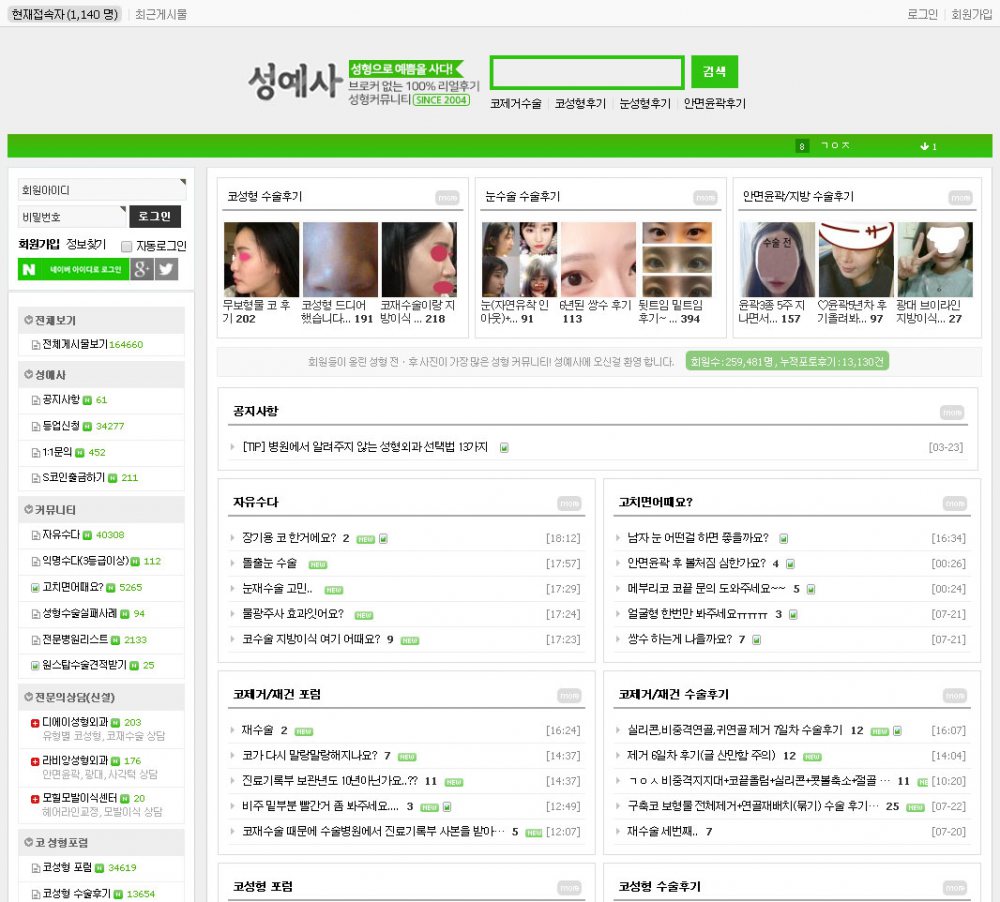Viewport: 1000px width, 902px height.
Task: Click page icon next to 전체게시물보기
Action: (x=36, y=345)
